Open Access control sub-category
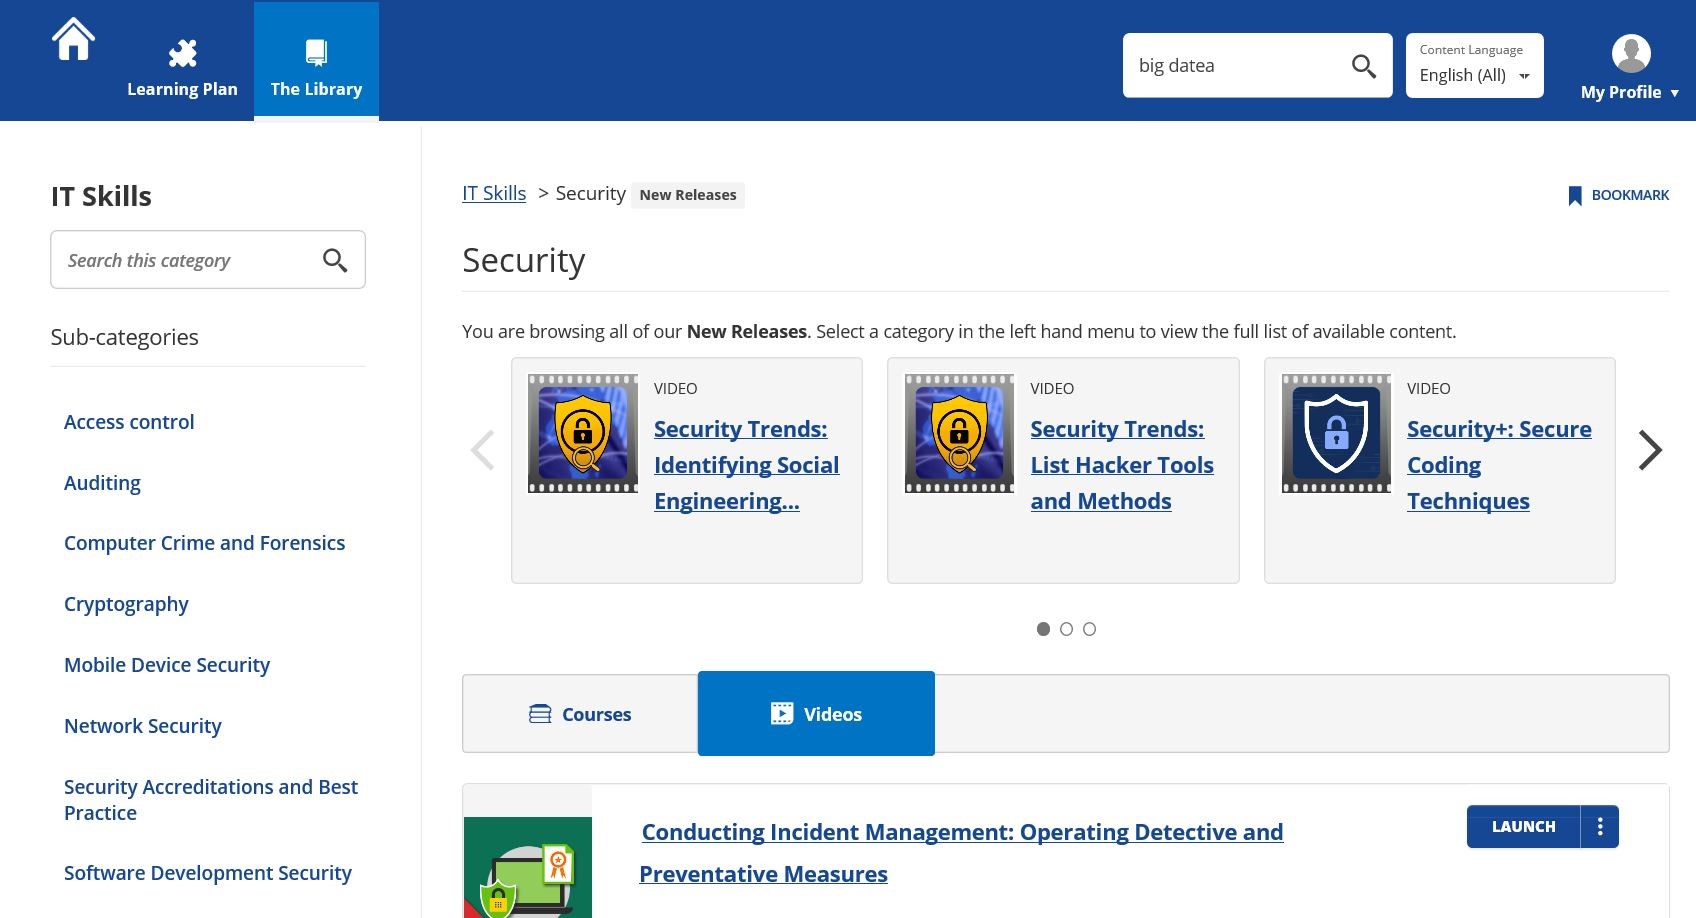 pos(129,422)
